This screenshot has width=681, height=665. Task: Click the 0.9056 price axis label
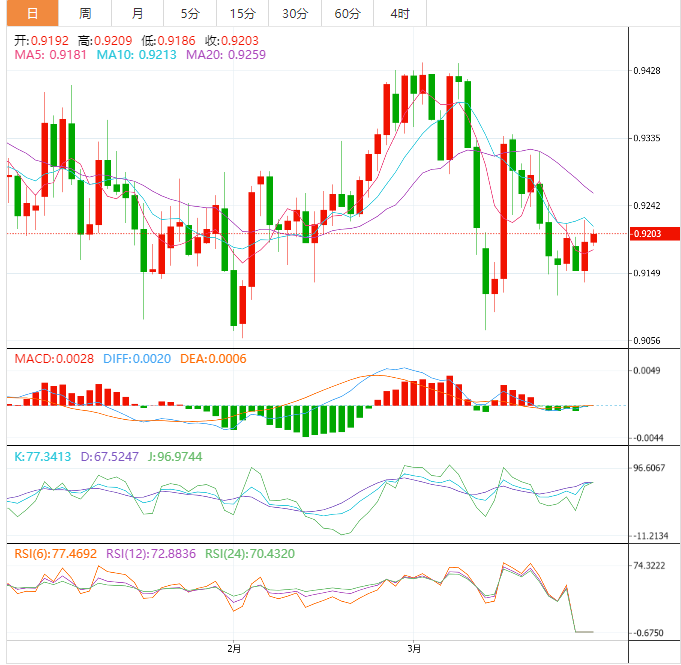pos(647,341)
